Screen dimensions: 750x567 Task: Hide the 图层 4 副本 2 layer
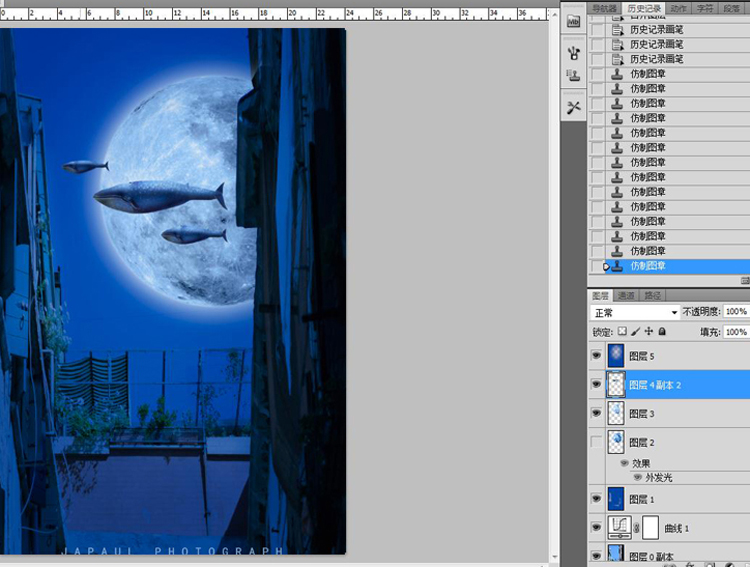(x=596, y=384)
